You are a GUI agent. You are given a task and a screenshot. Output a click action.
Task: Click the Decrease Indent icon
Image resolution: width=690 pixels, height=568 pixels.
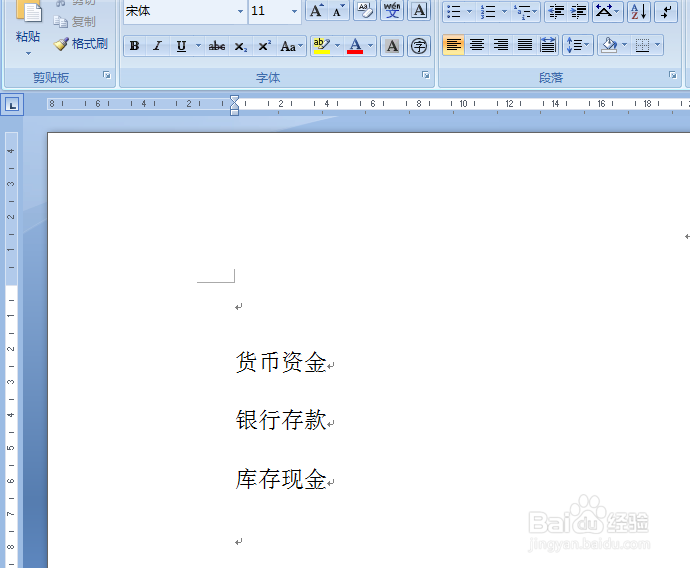click(x=556, y=11)
